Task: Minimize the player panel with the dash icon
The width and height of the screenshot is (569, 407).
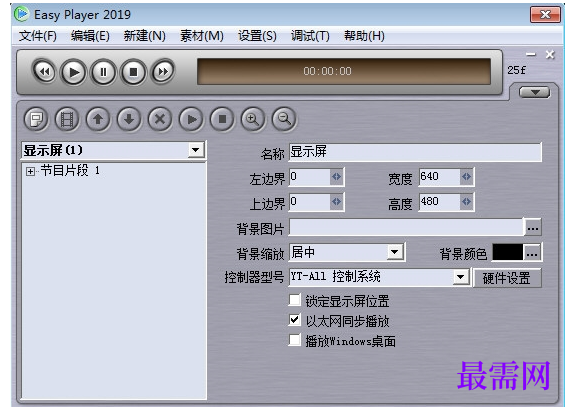Action: 531,55
